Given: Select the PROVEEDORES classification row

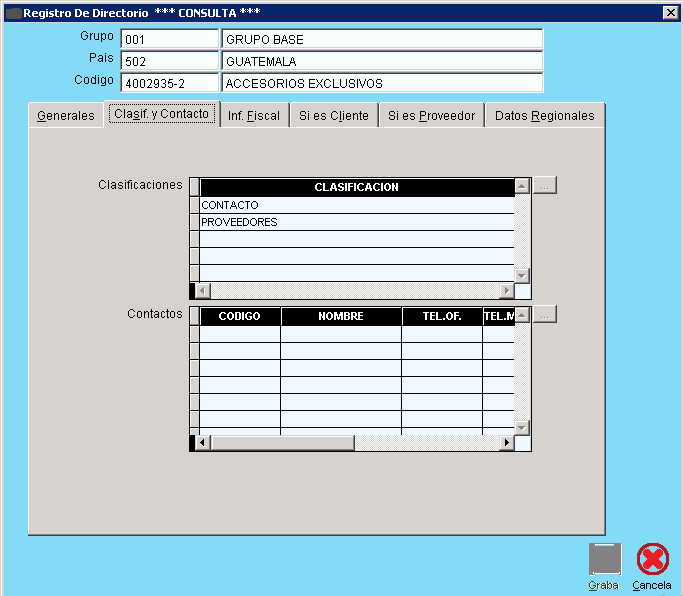Looking at the screenshot, I should [356, 222].
